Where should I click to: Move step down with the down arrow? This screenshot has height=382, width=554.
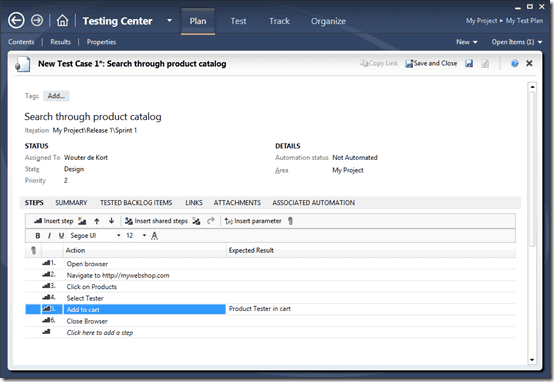point(111,221)
